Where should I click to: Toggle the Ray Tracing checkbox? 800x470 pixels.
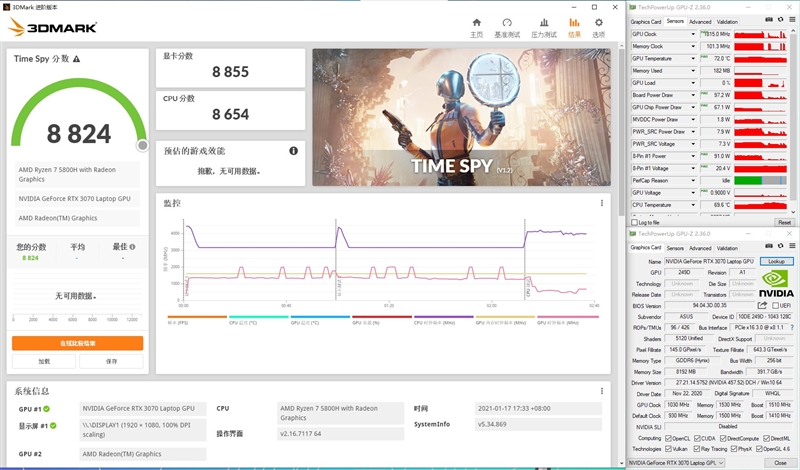click(697, 449)
